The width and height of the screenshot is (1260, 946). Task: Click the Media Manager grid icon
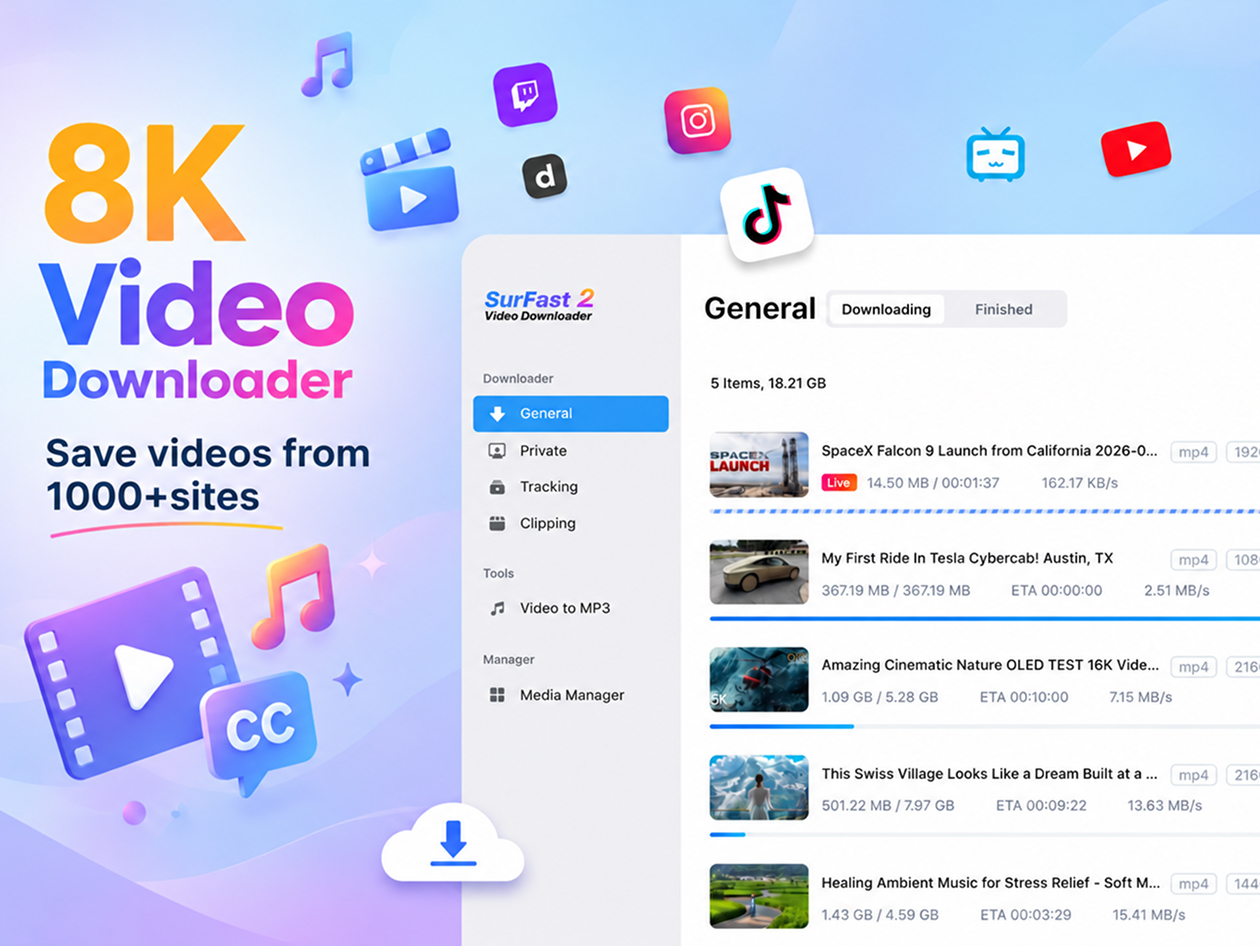point(497,695)
